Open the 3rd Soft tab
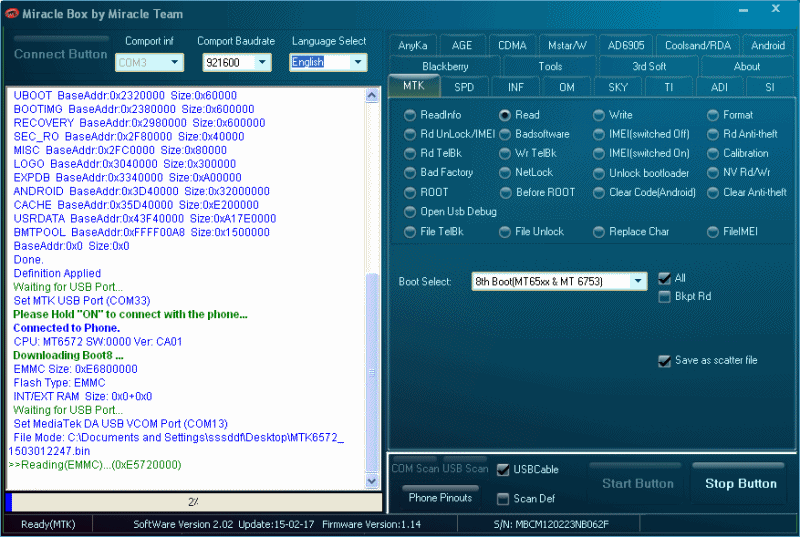The width and height of the screenshot is (800, 537). 649,66
